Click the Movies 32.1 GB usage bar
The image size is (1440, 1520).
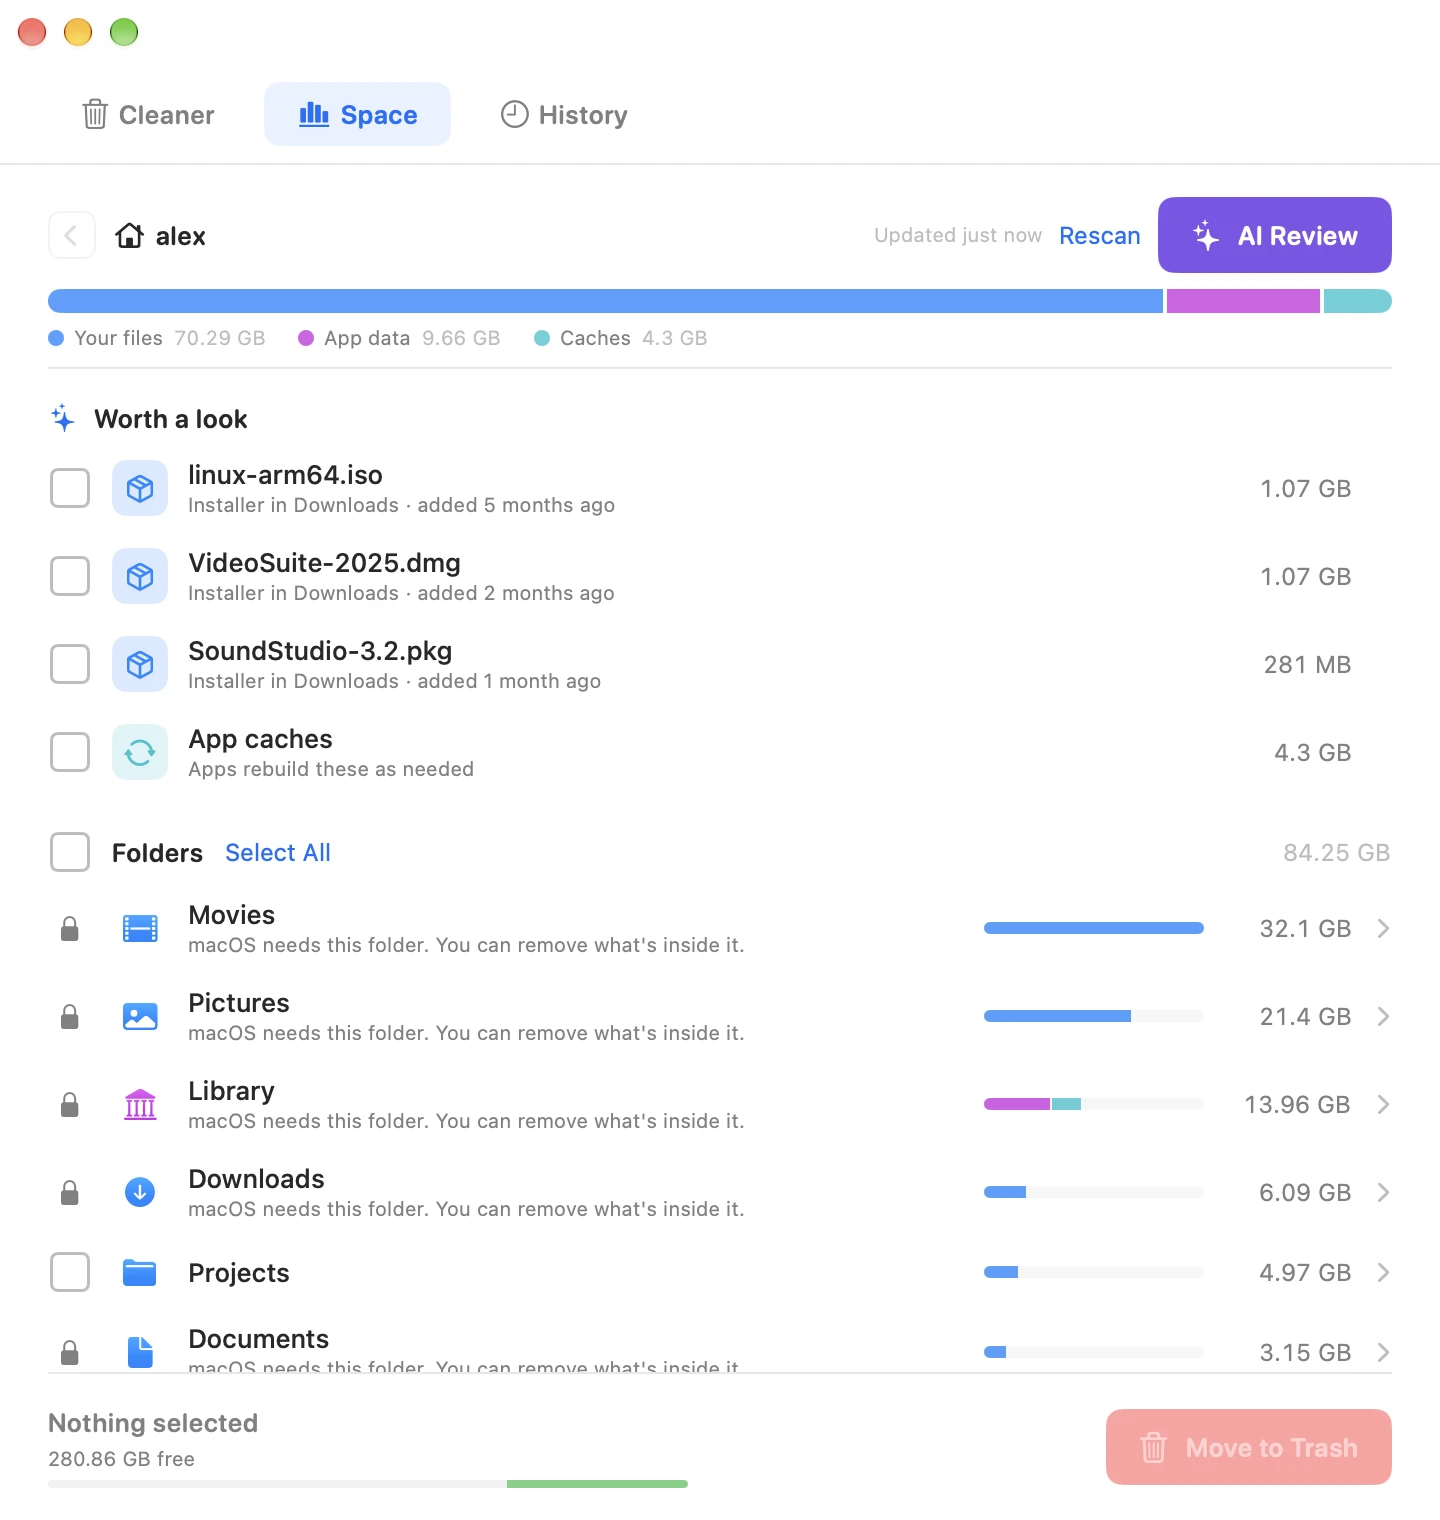point(1094,928)
